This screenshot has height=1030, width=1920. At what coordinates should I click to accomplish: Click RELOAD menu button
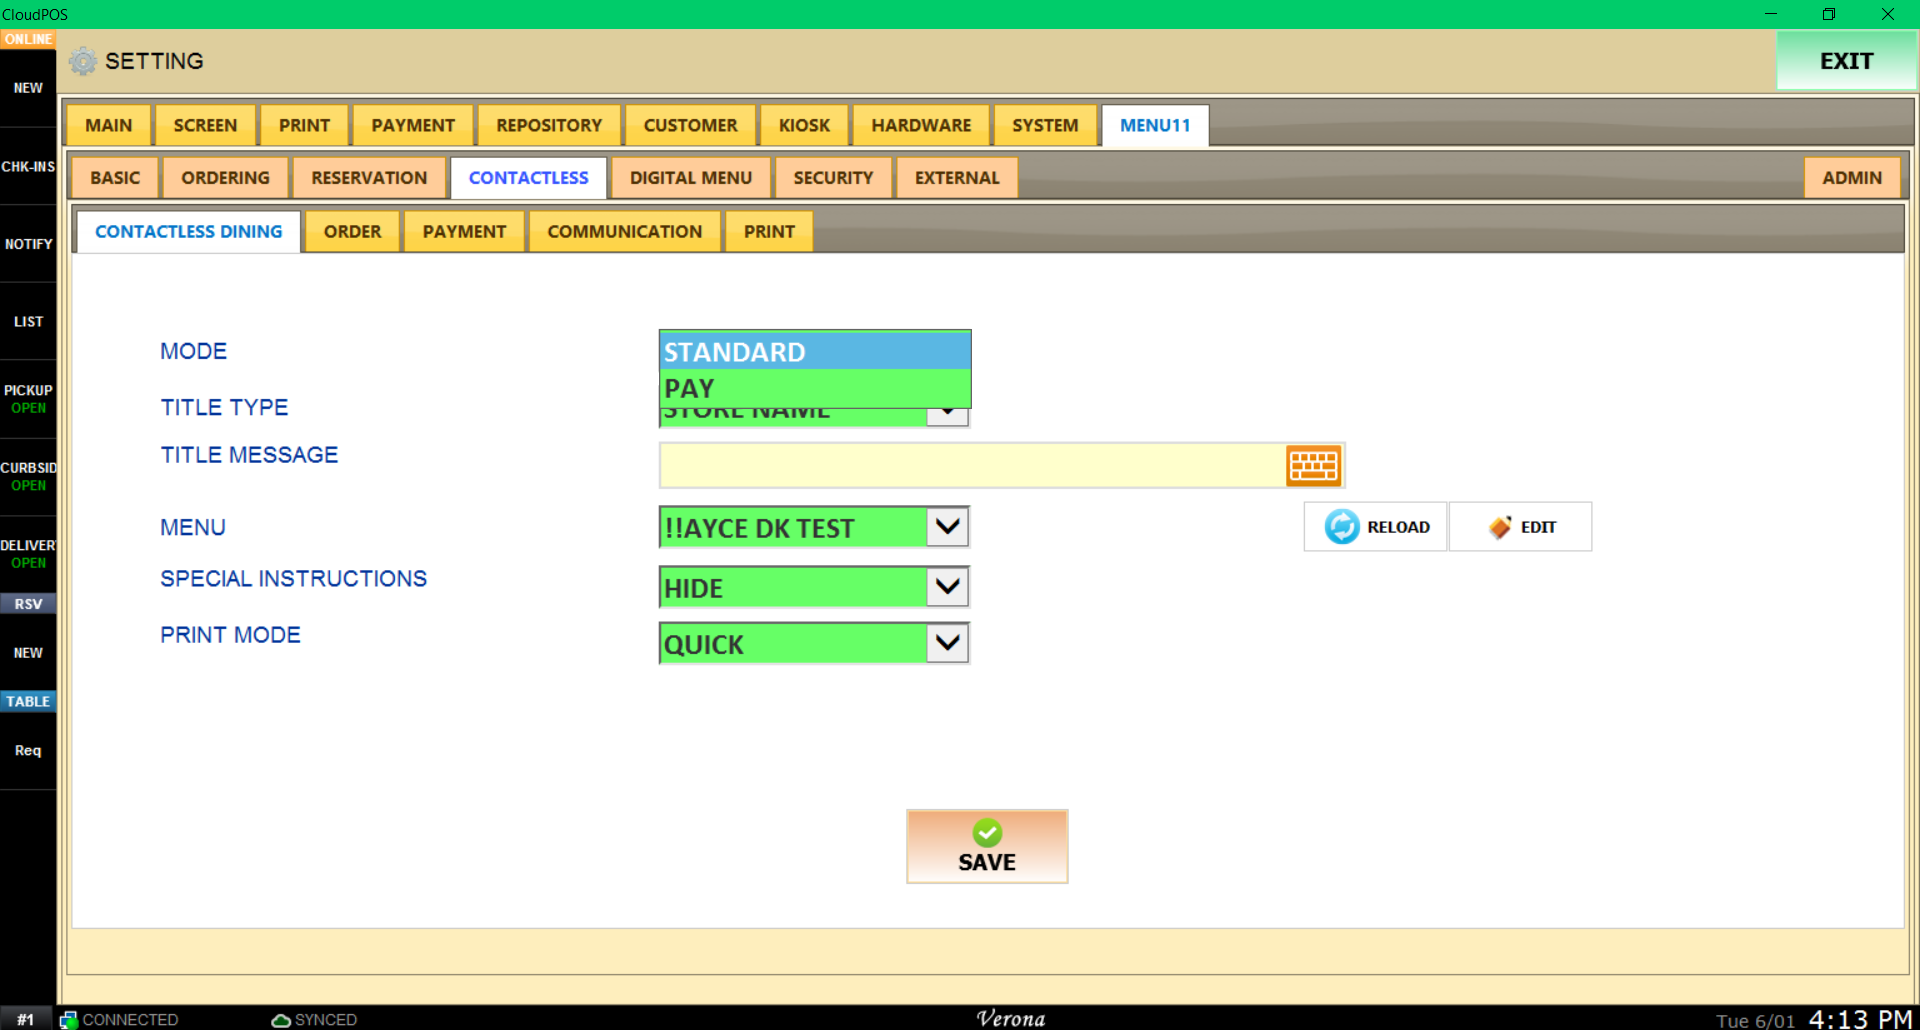1376,527
